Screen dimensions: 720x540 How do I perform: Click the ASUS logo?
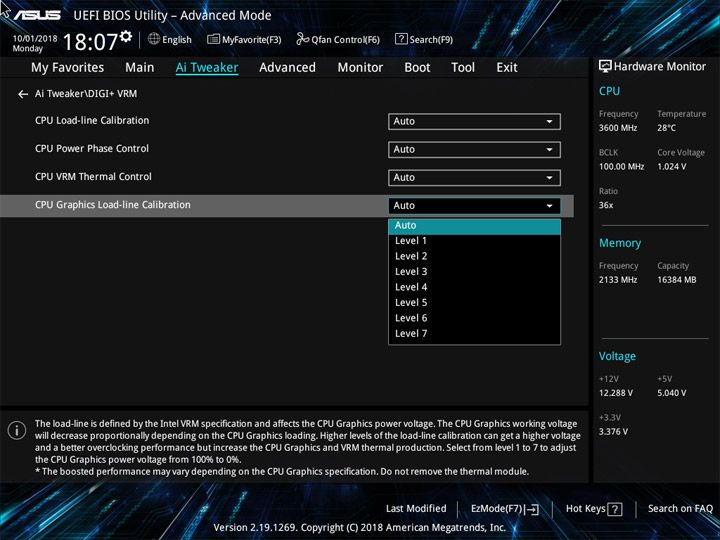[x=37, y=15]
